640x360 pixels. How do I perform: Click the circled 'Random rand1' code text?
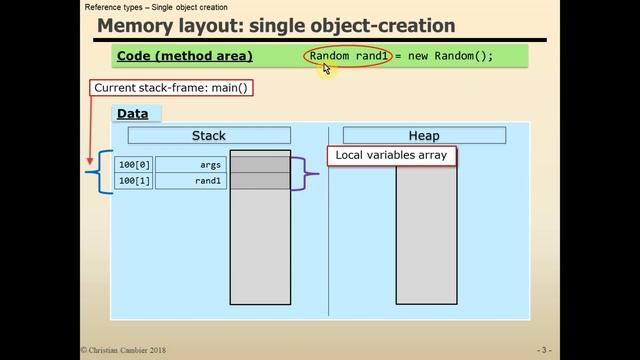pos(348,56)
